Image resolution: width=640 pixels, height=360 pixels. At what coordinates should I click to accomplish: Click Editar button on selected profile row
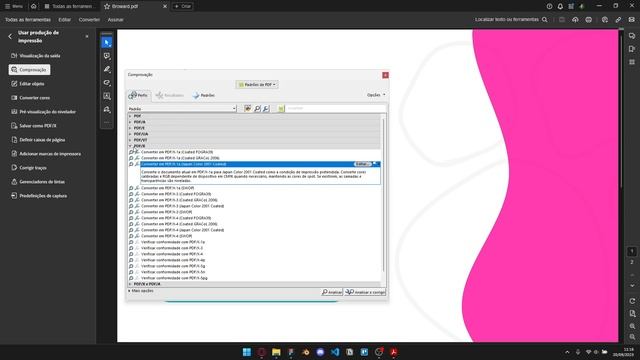click(362, 164)
